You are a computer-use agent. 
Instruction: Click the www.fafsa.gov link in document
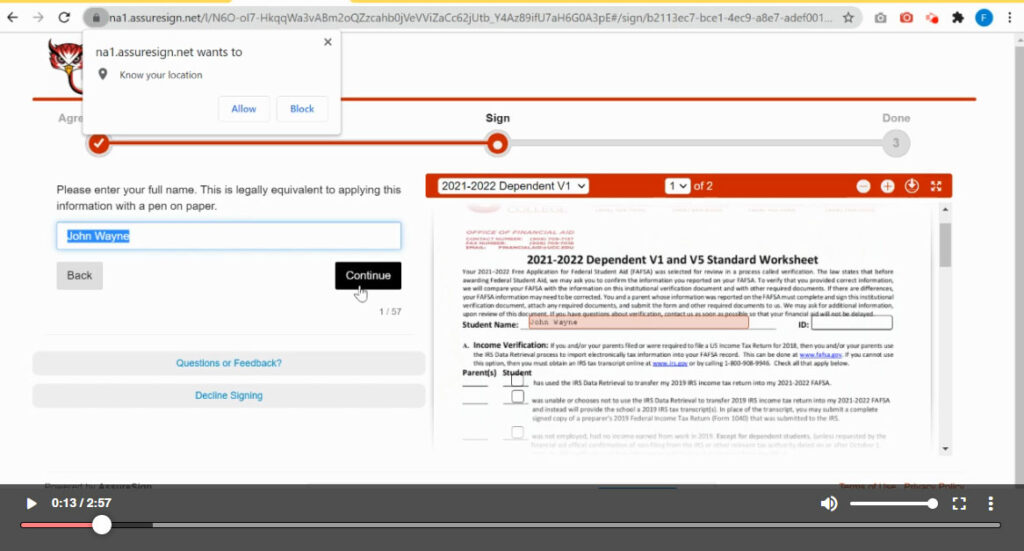(x=820, y=354)
